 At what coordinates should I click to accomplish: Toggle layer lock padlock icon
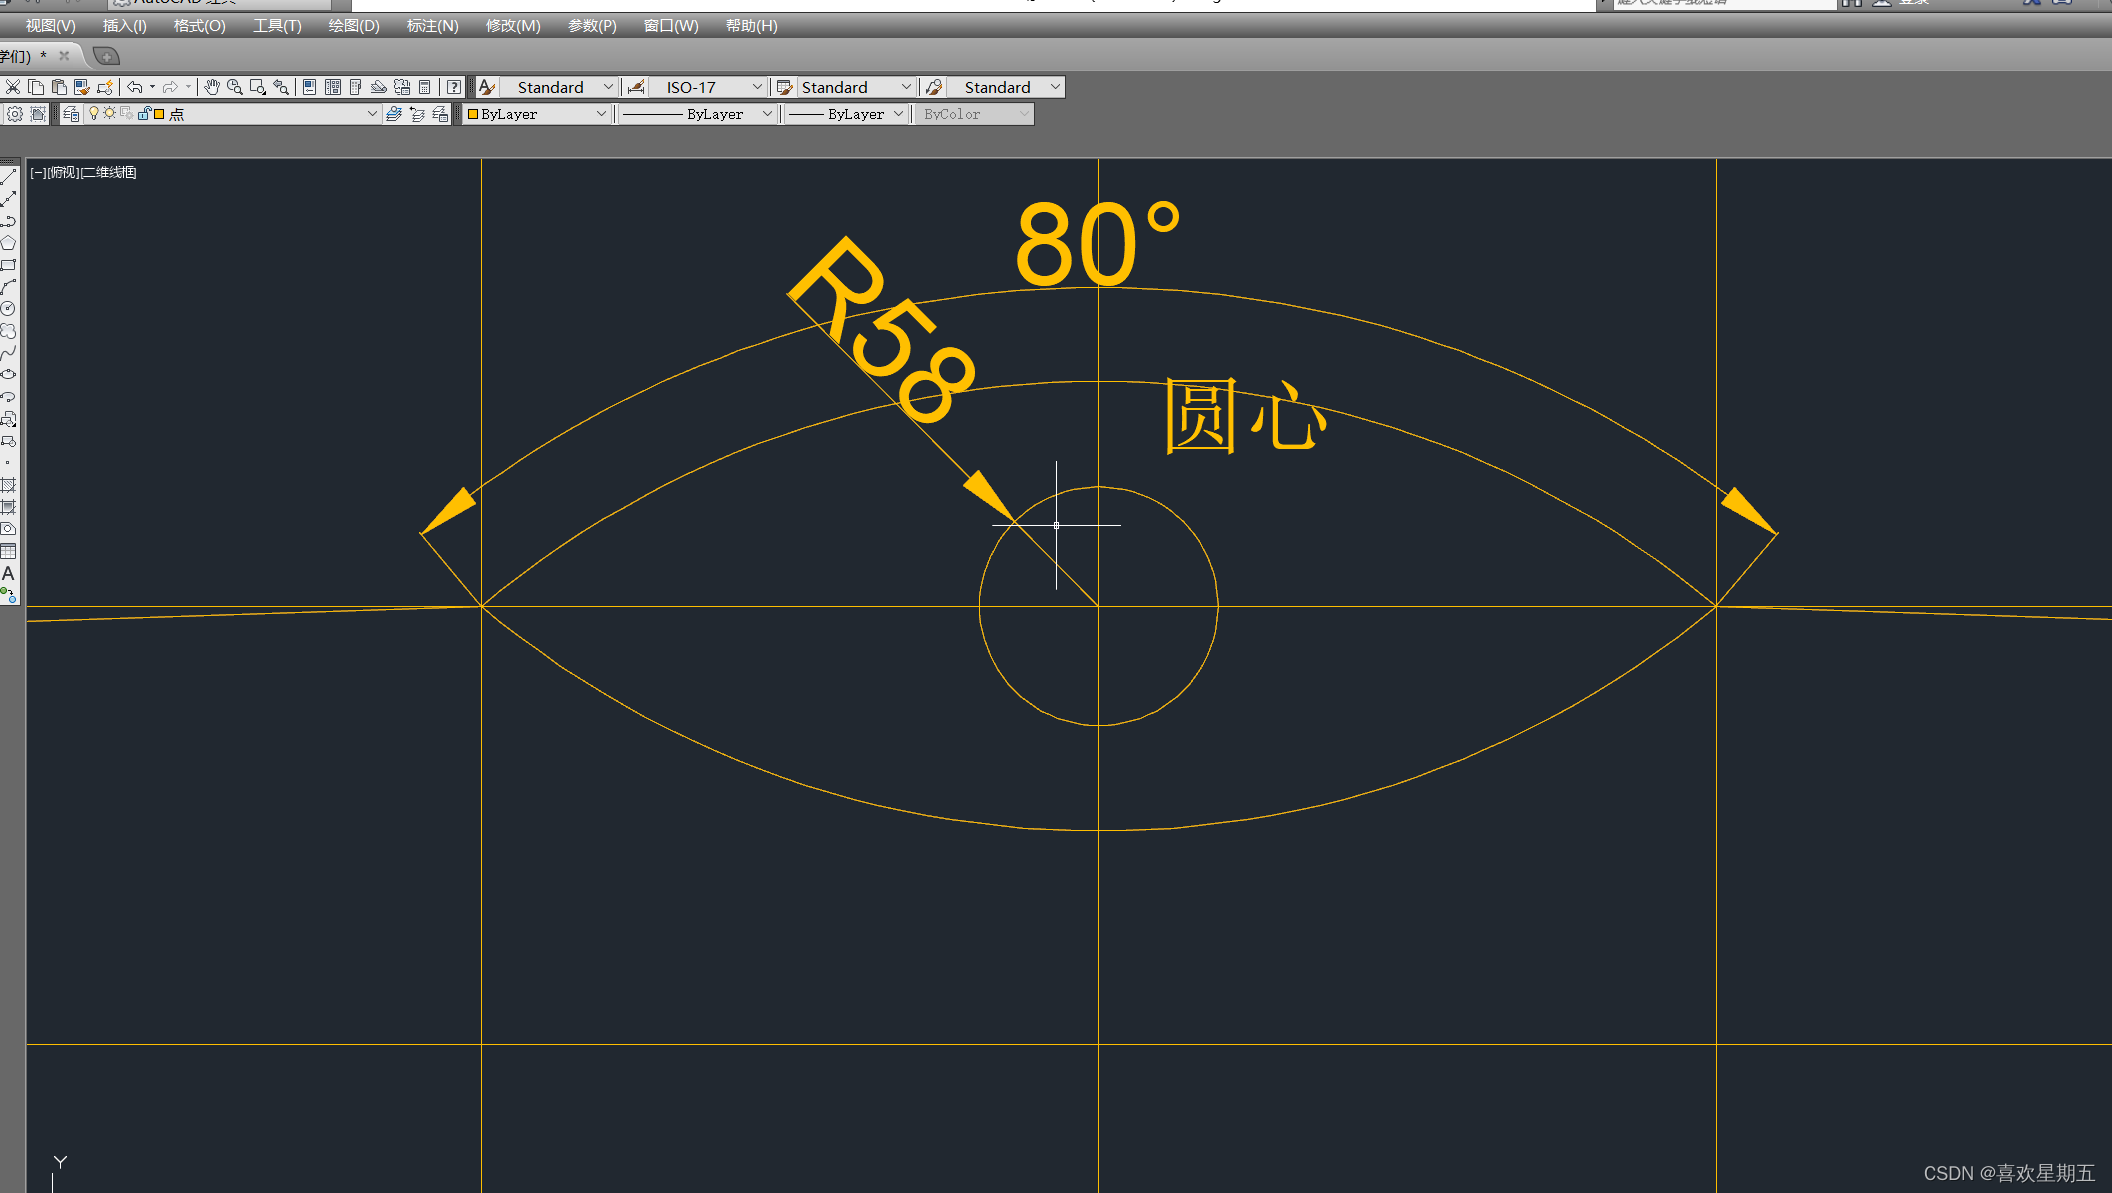click(144, 114)
